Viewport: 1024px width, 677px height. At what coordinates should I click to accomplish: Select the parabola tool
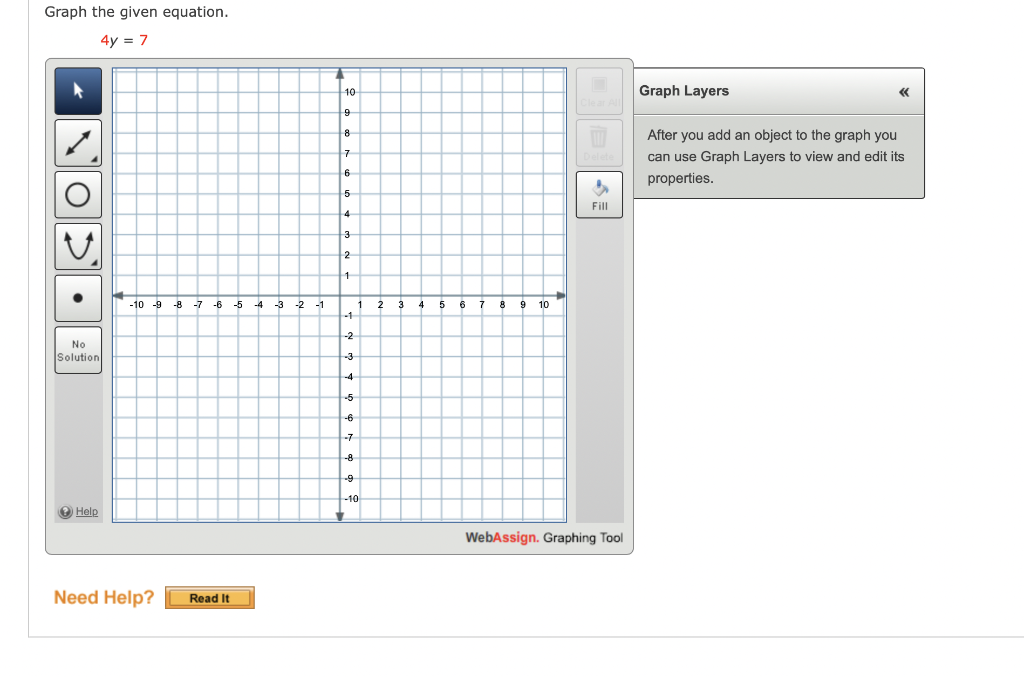coord(78,247)
